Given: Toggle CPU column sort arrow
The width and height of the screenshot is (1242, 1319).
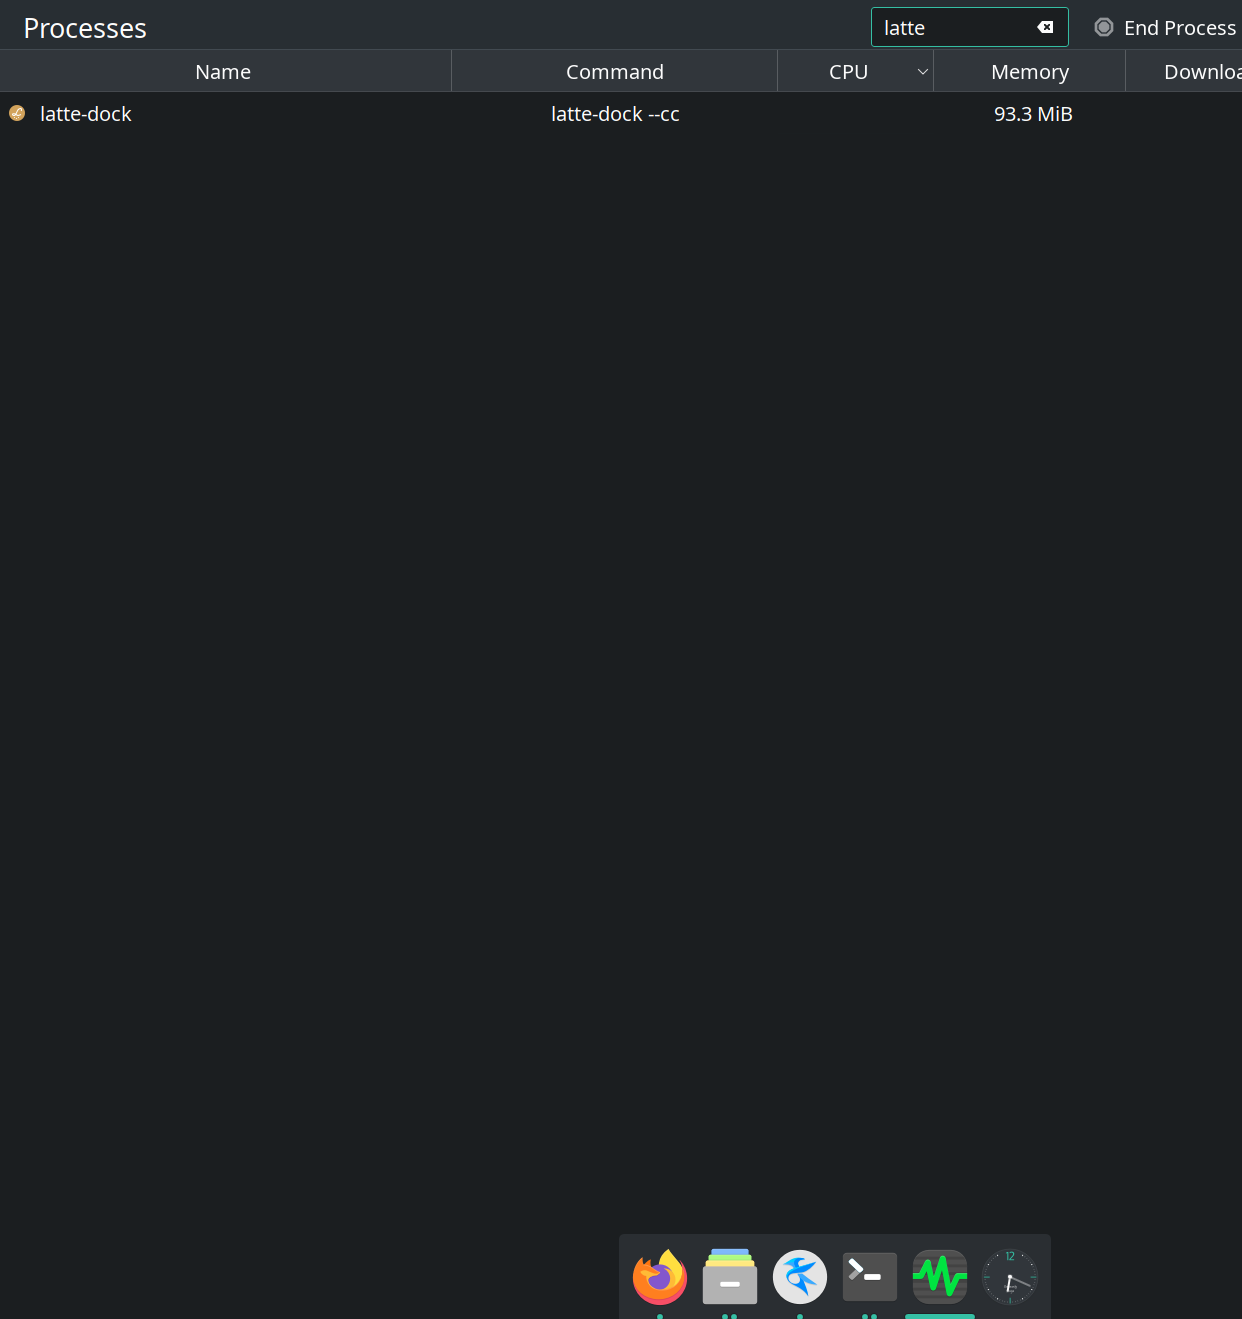Looking at the screenshot, I should click(922, 72).
